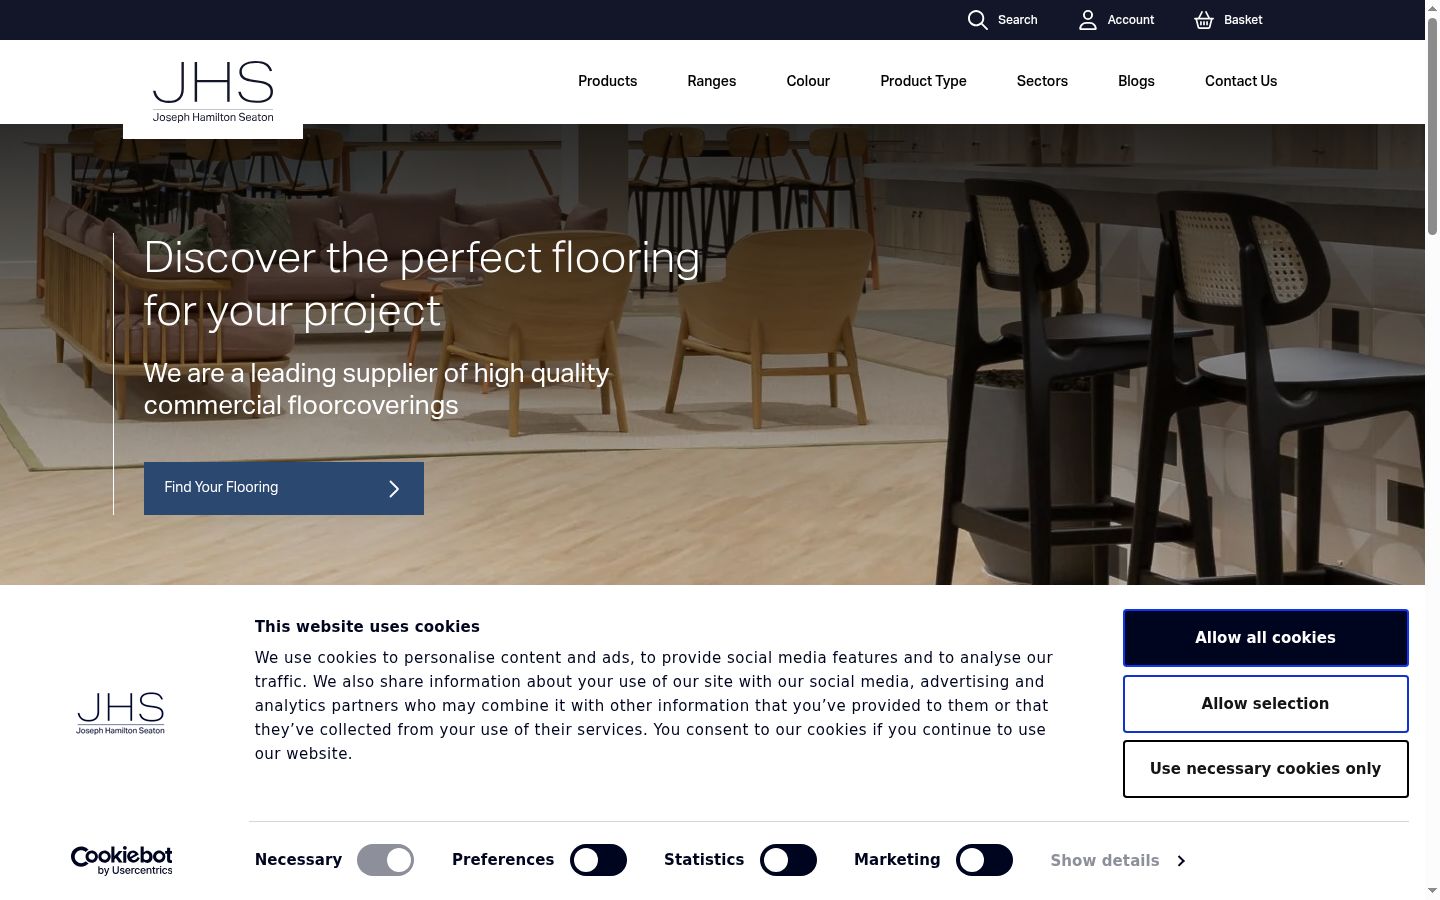Click the scrollbar up arrow
Viewport: 1440px width, 900px height.
tap(1432, 7)
